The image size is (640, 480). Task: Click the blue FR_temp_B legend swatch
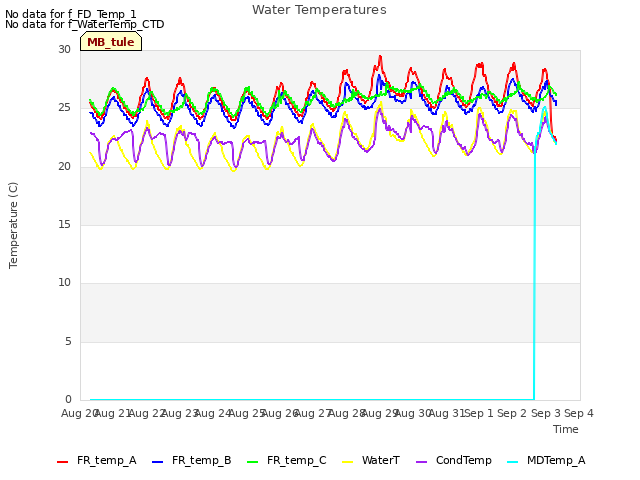pos(158,462)
